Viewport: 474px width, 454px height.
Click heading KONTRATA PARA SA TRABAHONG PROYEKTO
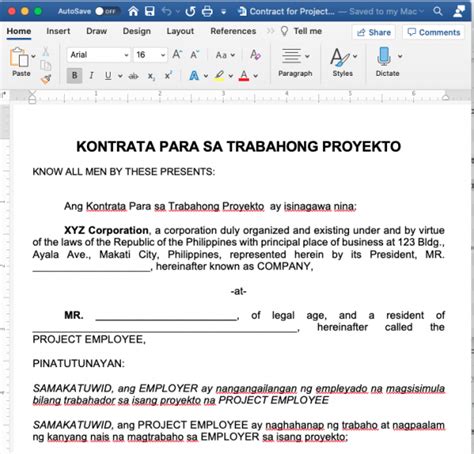pyautogui.click(x=239, y=147)
